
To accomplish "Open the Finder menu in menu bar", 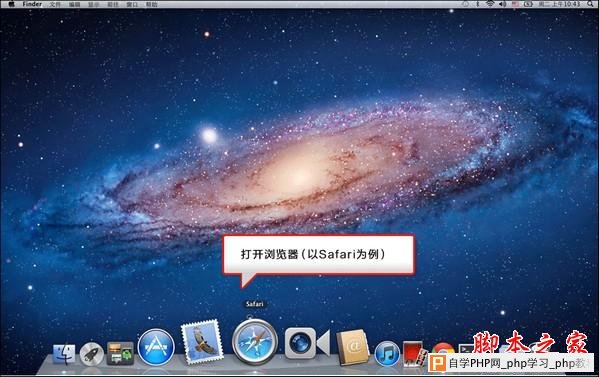I will [x=32, y=4].
